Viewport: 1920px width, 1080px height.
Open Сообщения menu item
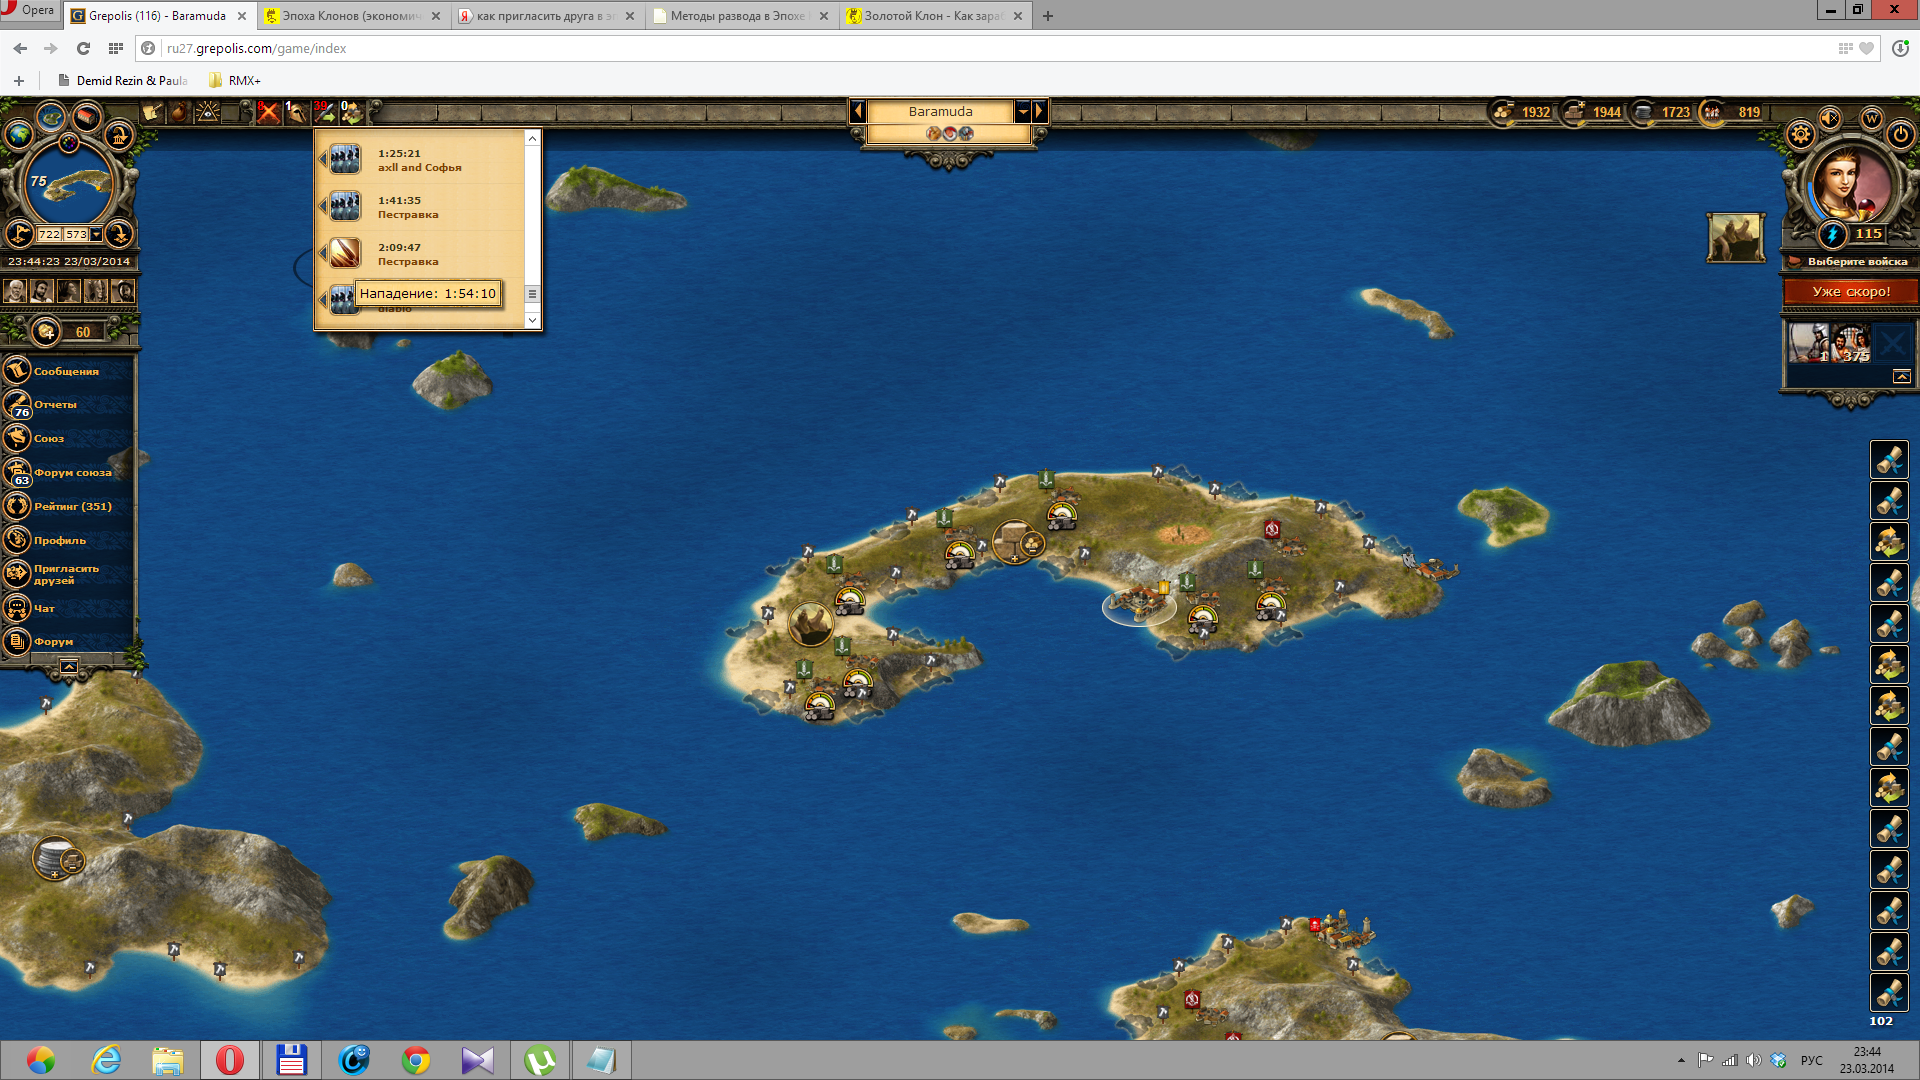tap(66, 371)
